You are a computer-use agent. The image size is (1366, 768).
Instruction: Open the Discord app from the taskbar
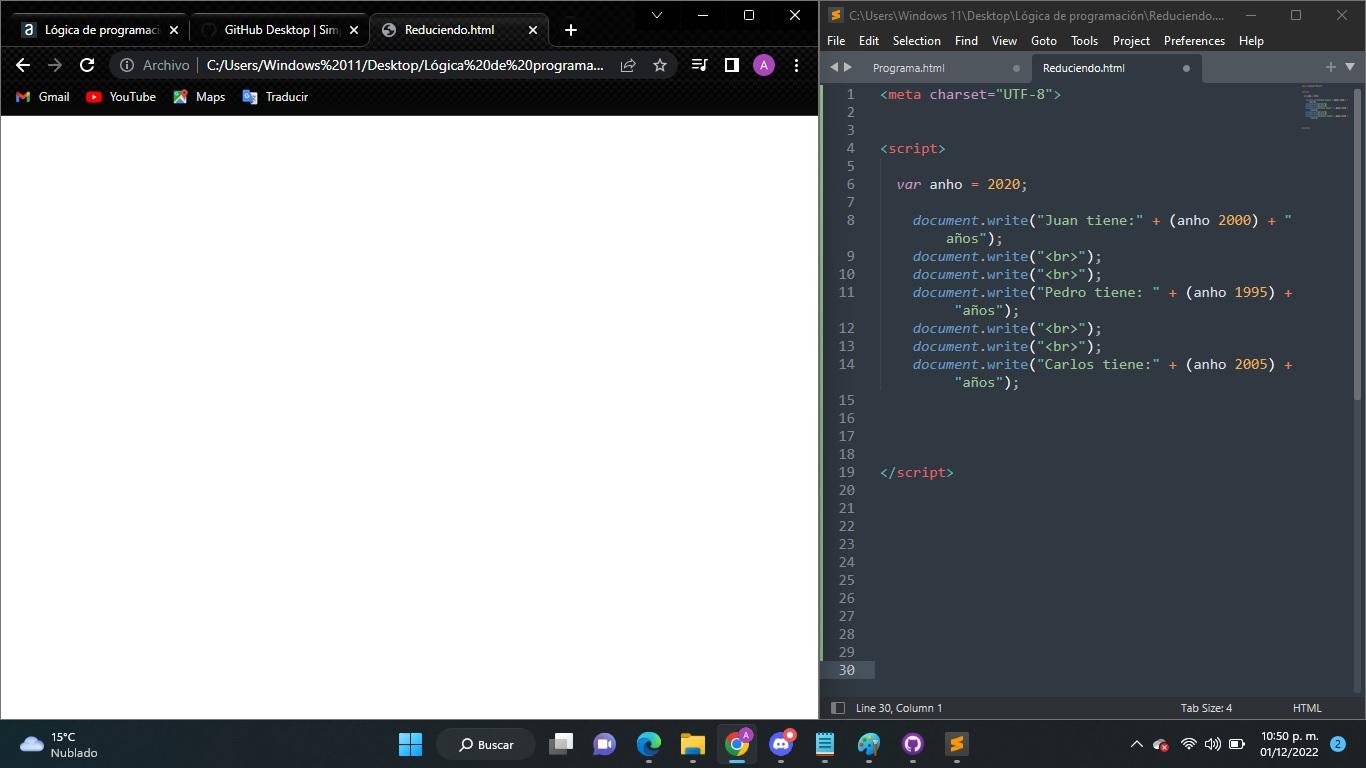[780, 745]
